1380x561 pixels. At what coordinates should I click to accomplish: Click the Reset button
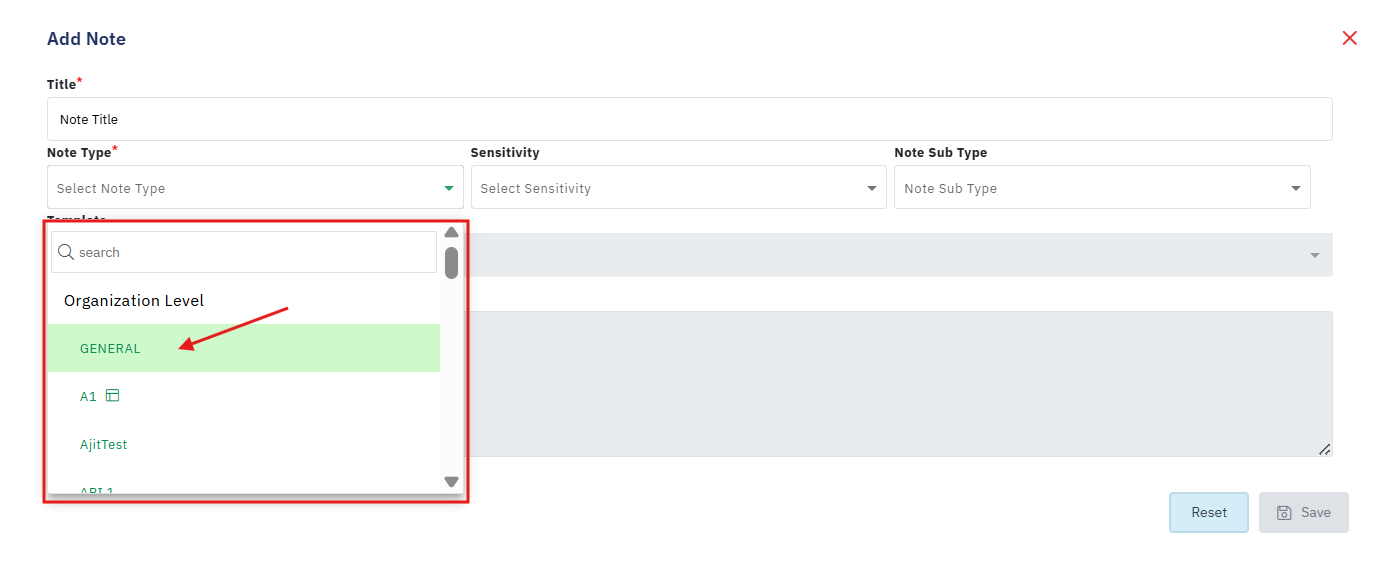click(x=1209, y=512)
